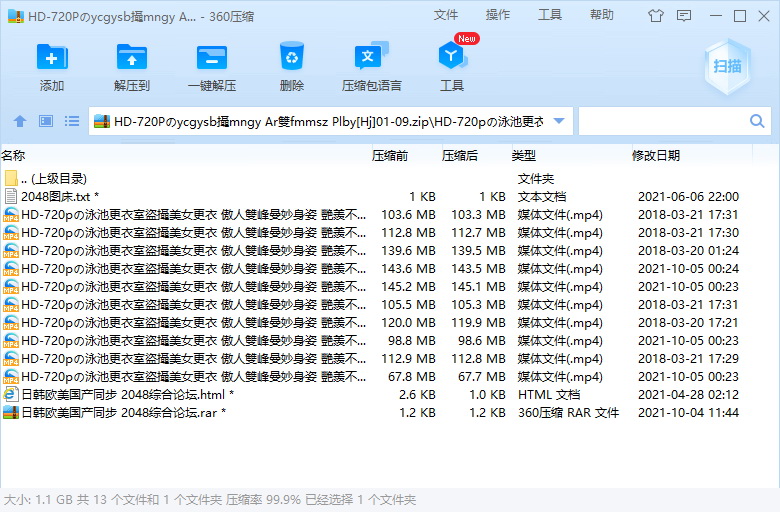Select the MP4 icon of the 103.6 MB file

tap(10, 214)
